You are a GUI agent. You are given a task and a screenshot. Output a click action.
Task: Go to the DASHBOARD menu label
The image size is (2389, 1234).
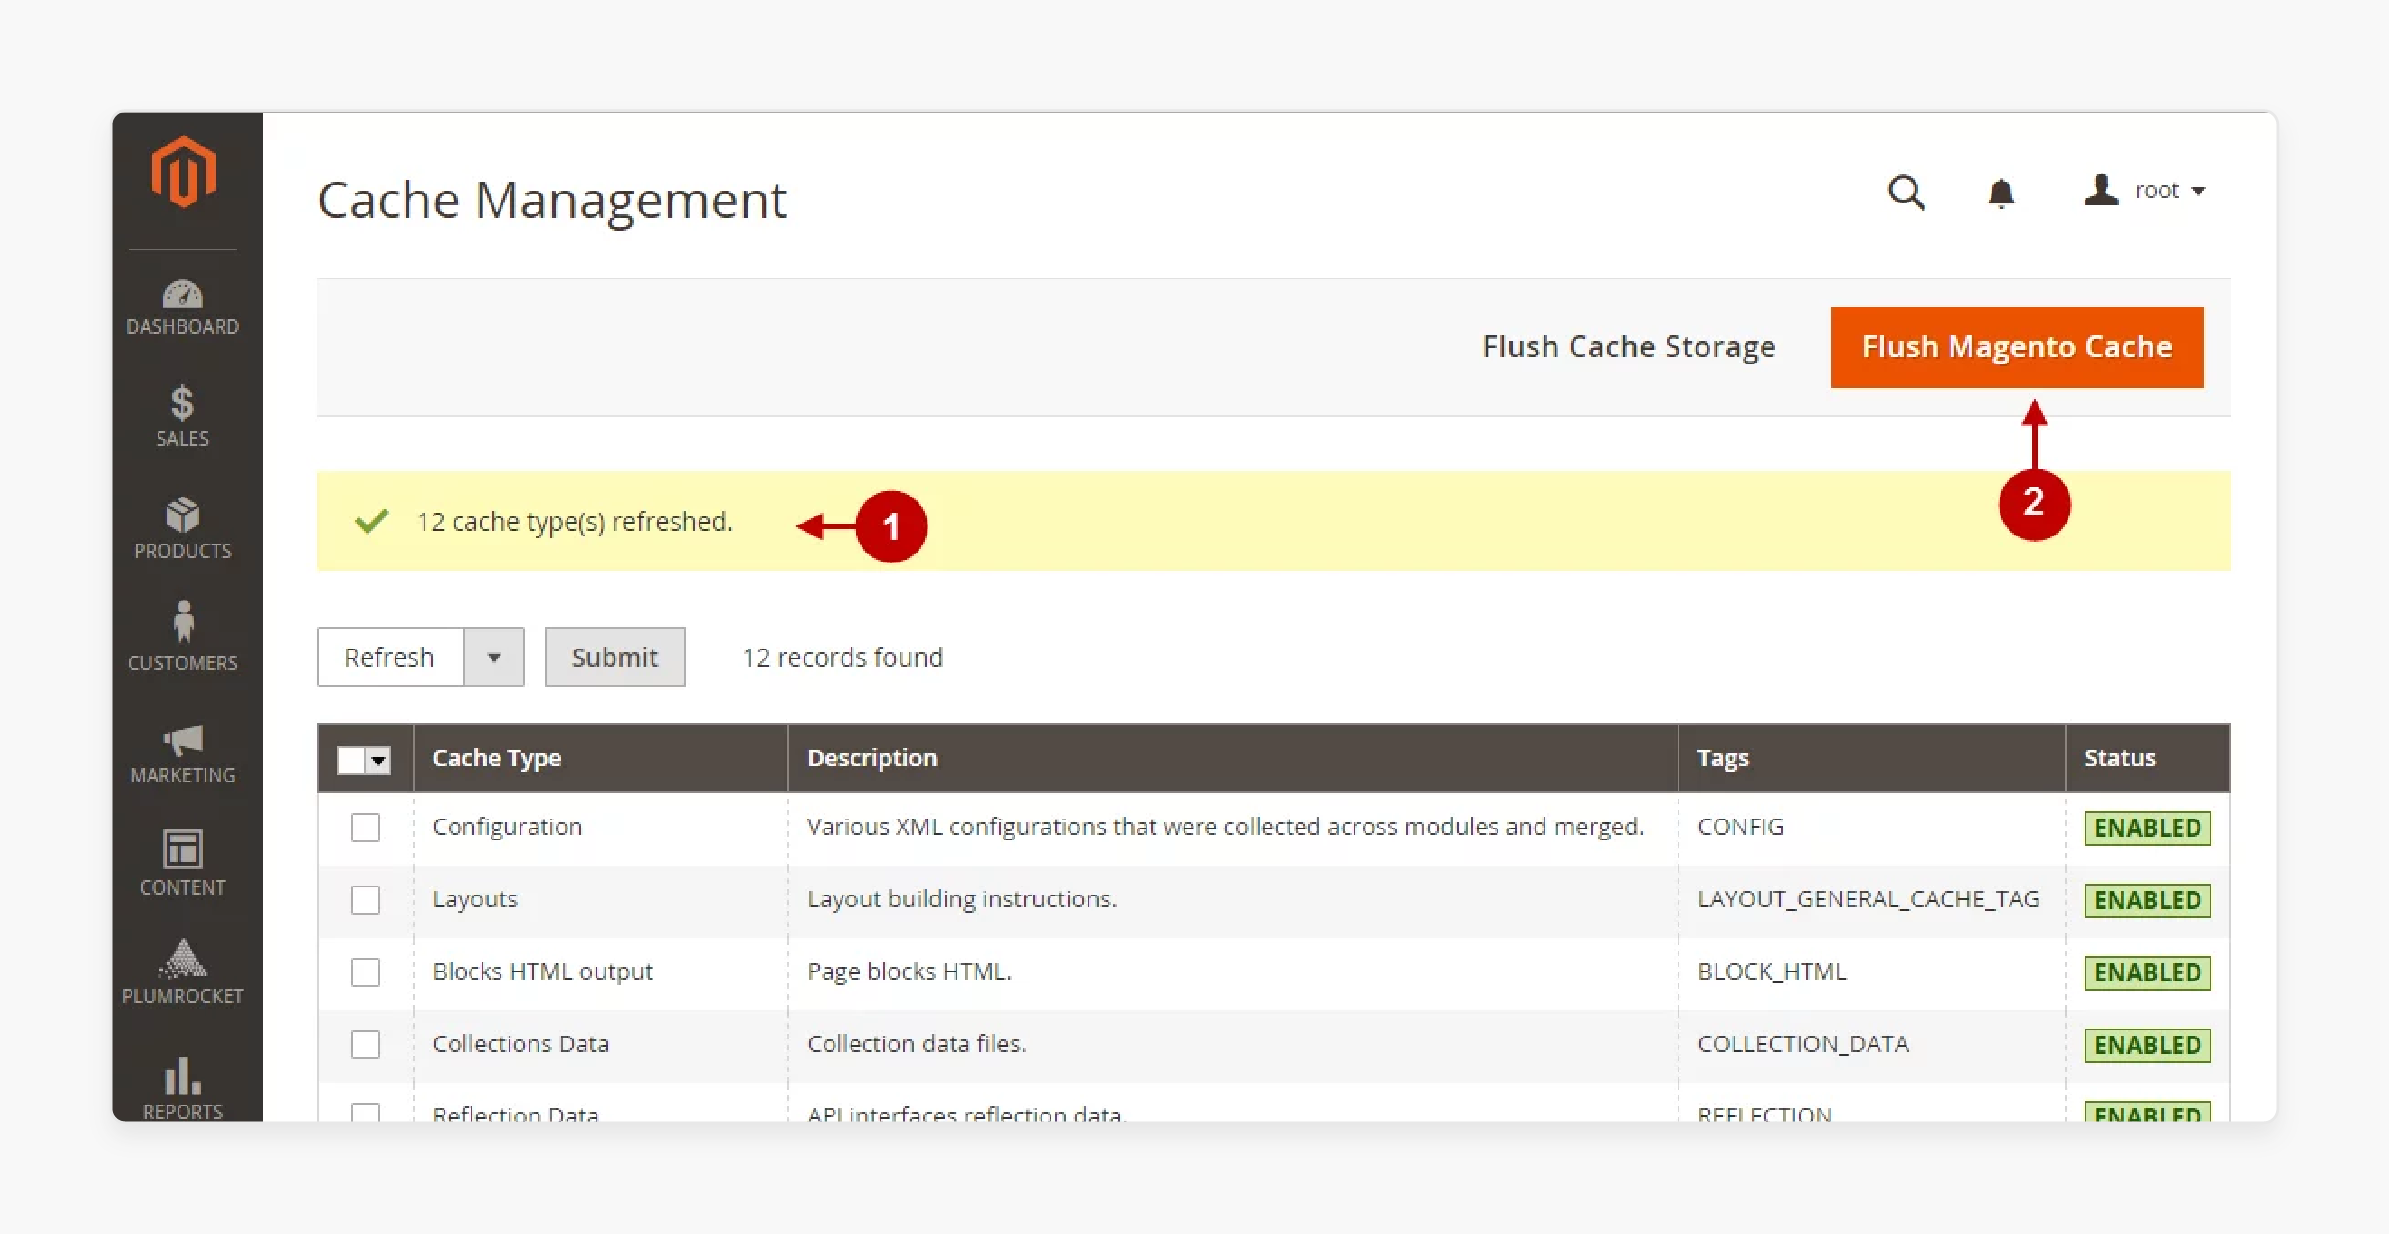[x=183, y=327]
